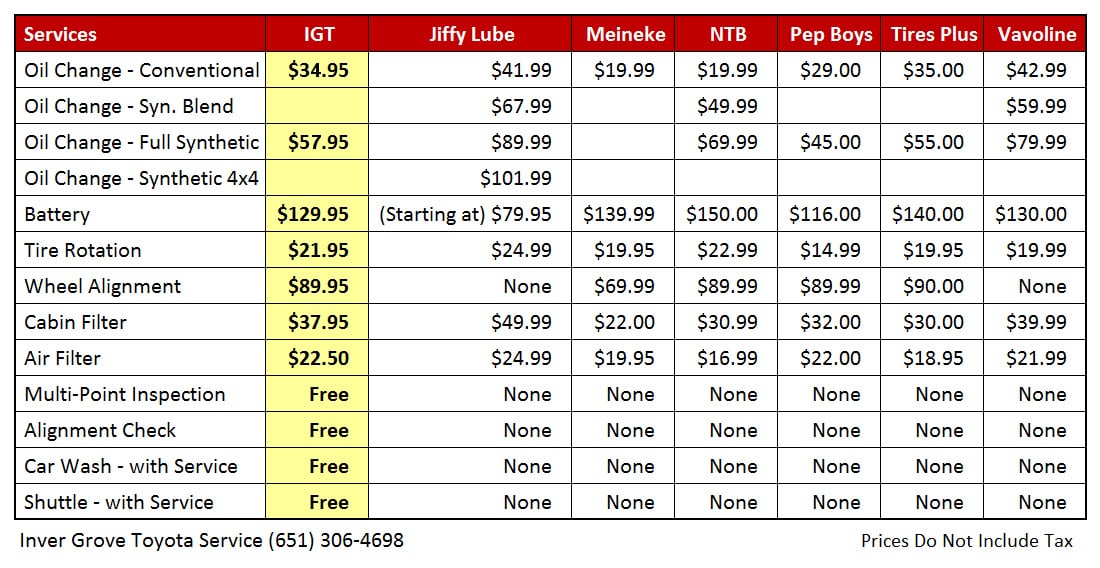Select the Vavoline column header
Image resolution: width=1100 pixels, height=568 pixels.
point(1037,34)
